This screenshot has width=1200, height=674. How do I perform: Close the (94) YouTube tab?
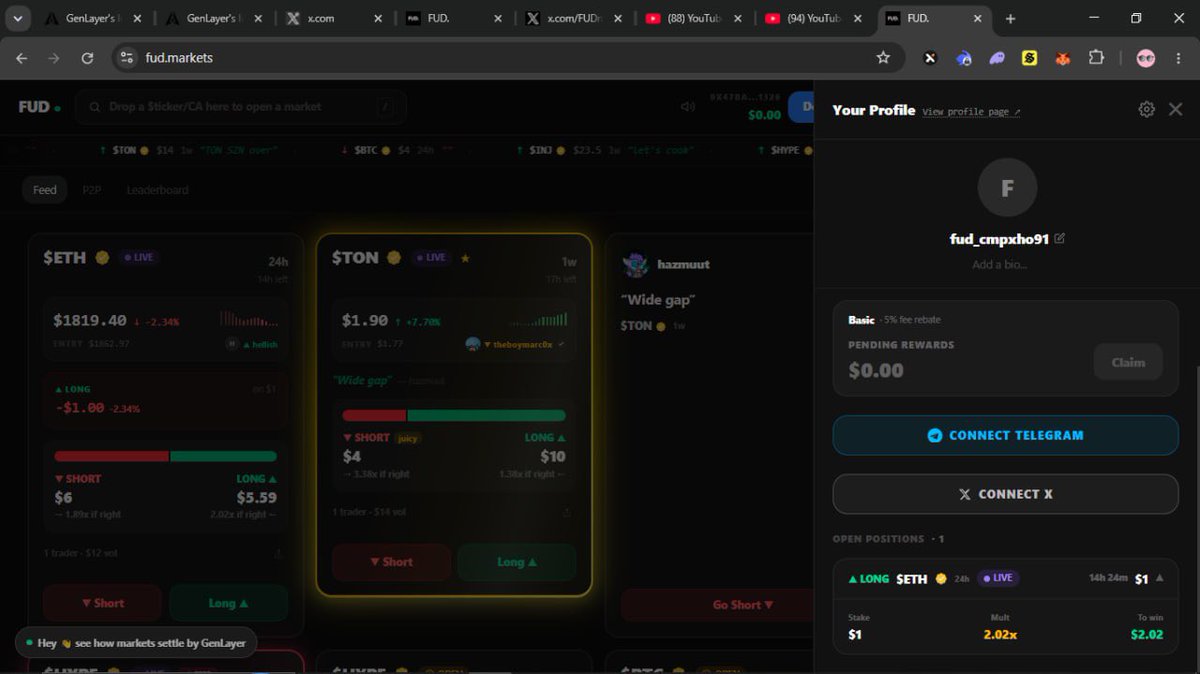tap(857, 18)
